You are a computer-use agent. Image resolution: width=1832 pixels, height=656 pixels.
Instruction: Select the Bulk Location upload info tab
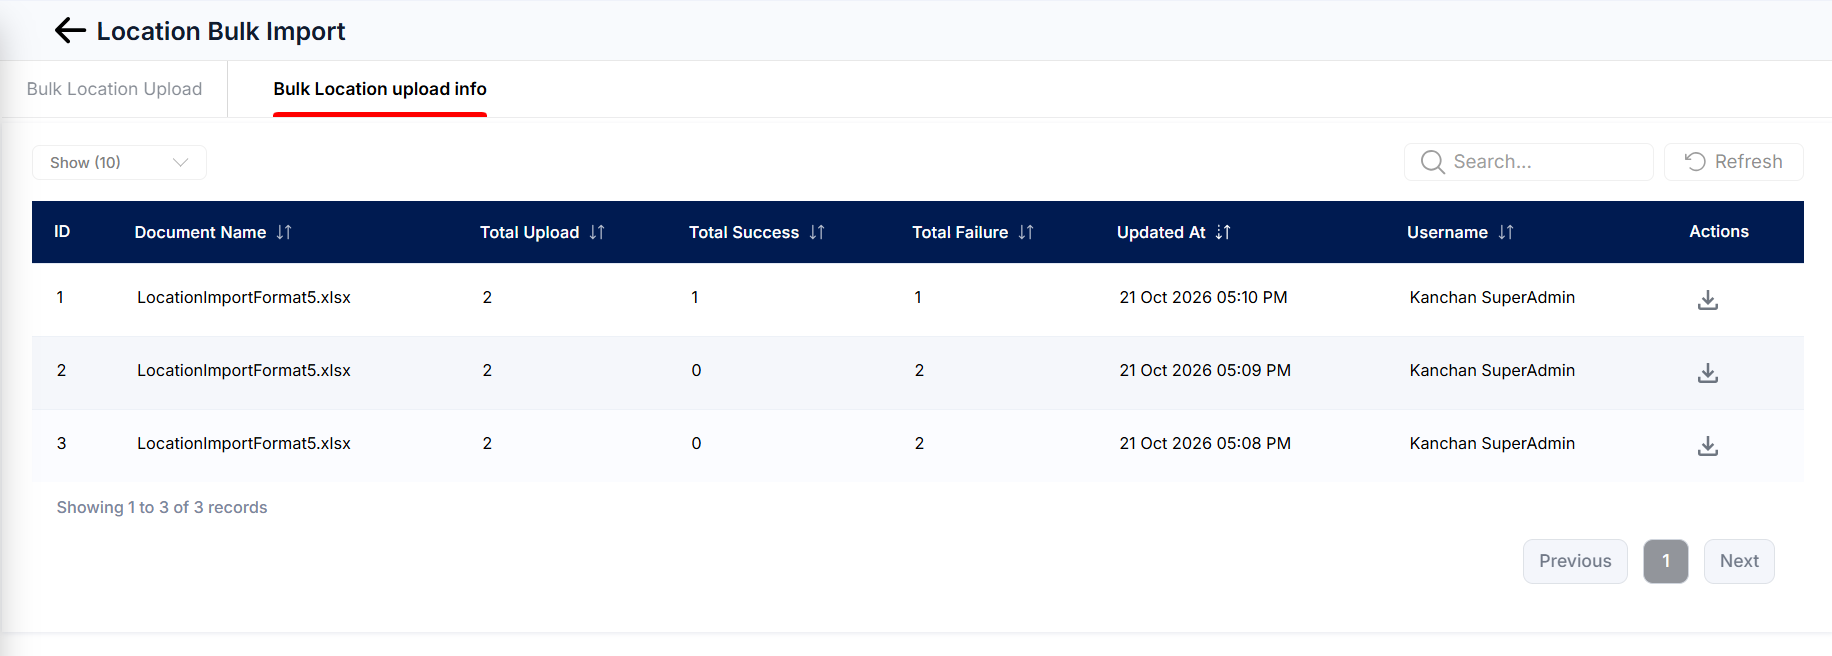pos(380,89)
